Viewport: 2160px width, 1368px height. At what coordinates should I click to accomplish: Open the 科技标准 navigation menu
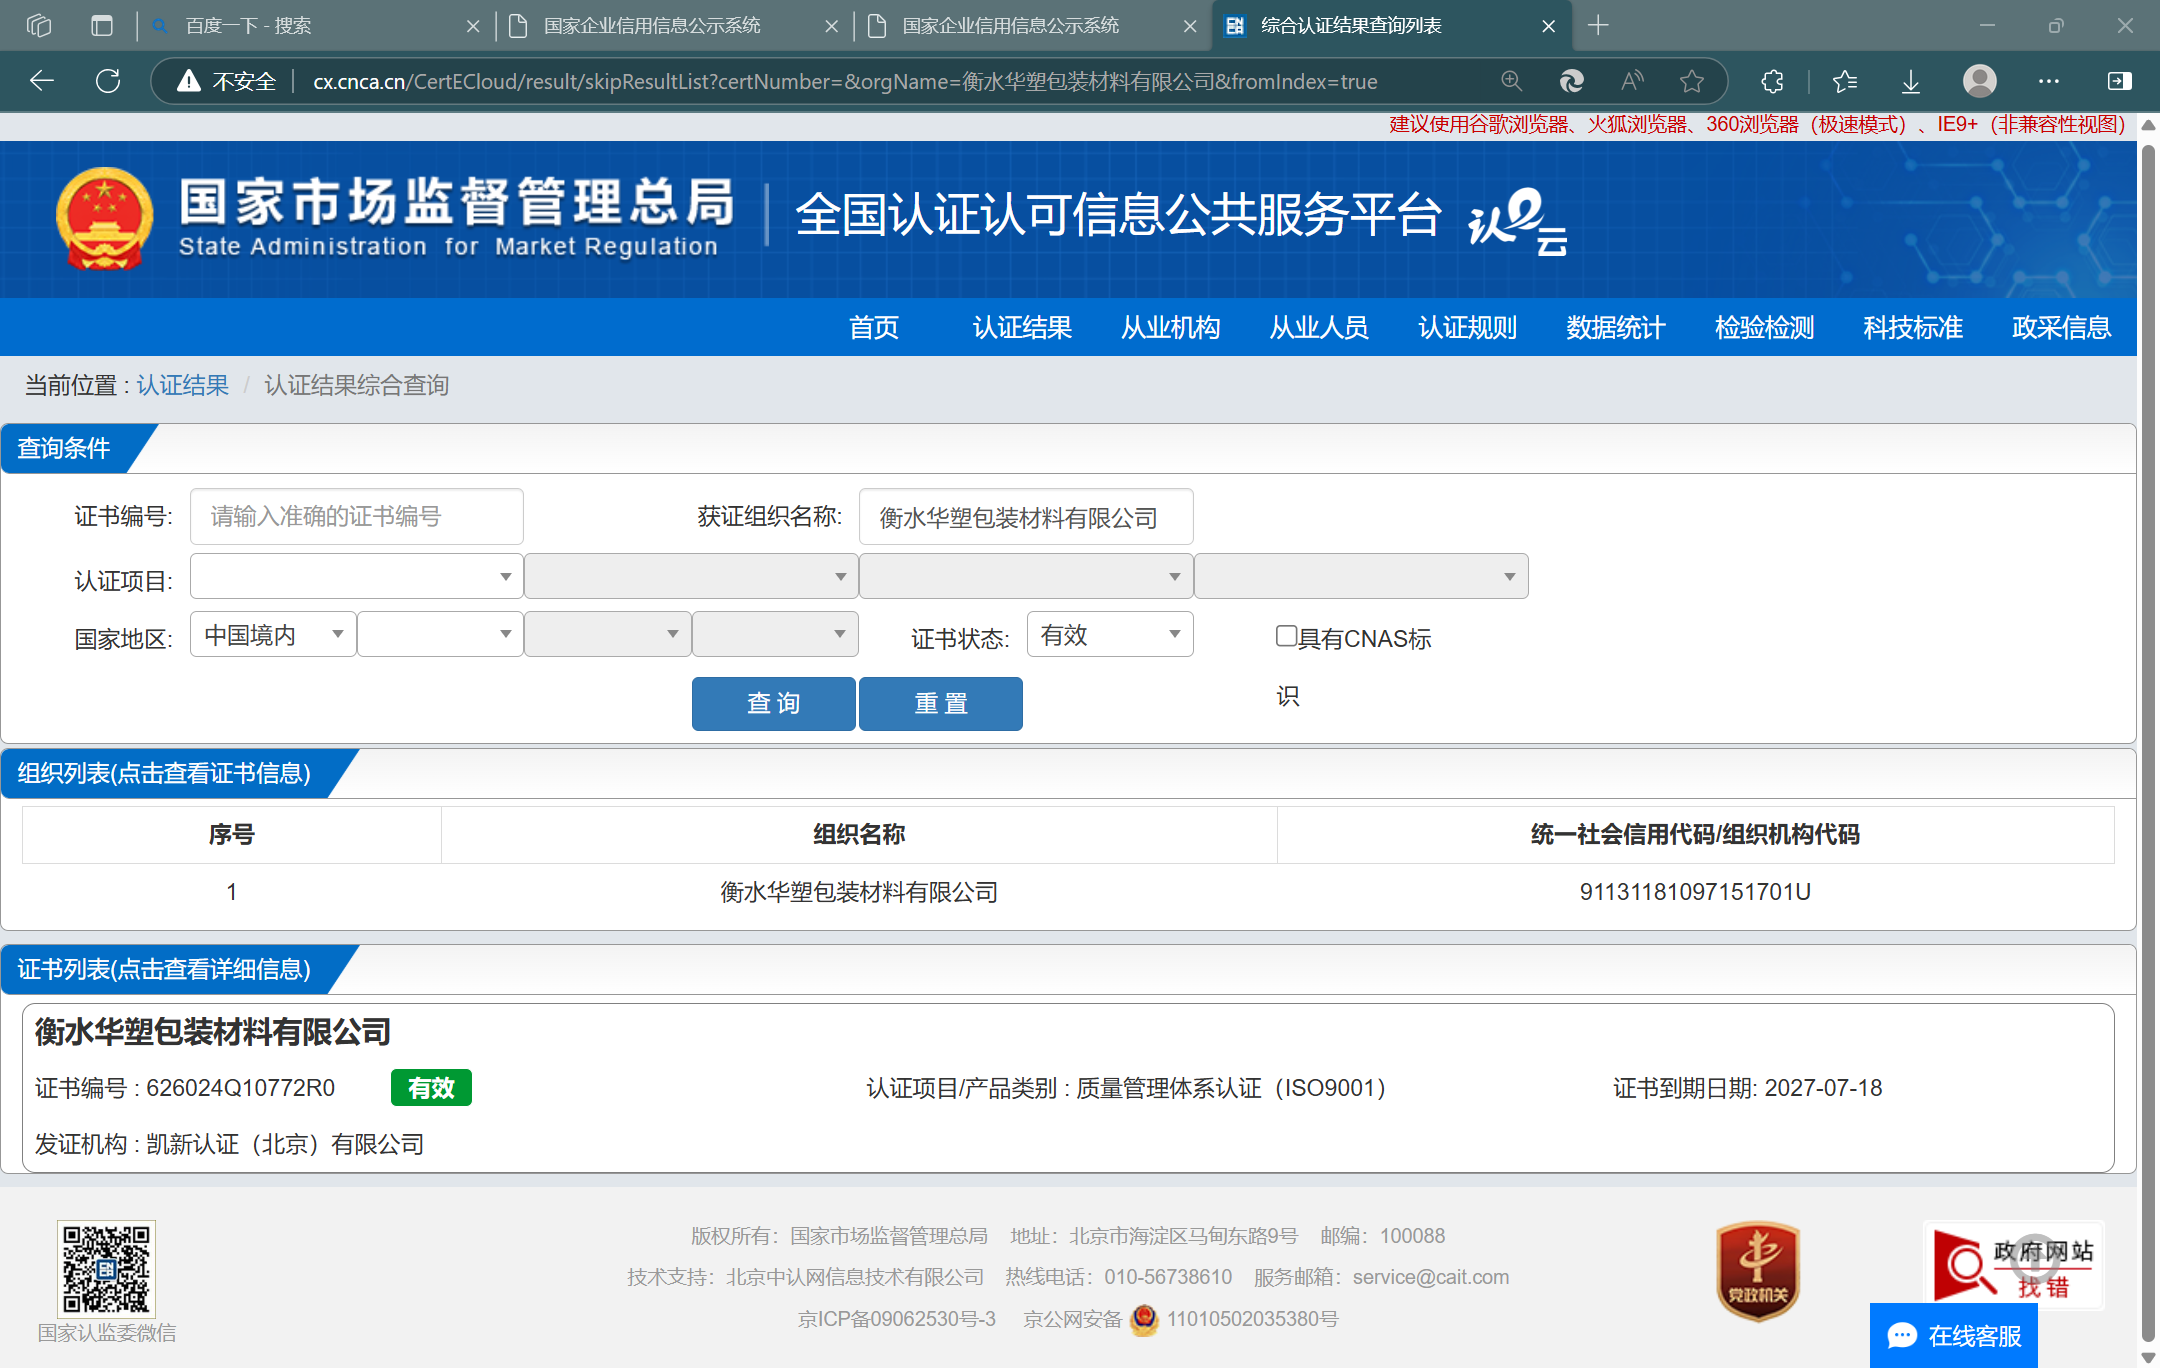click(x=1913, y=327)
